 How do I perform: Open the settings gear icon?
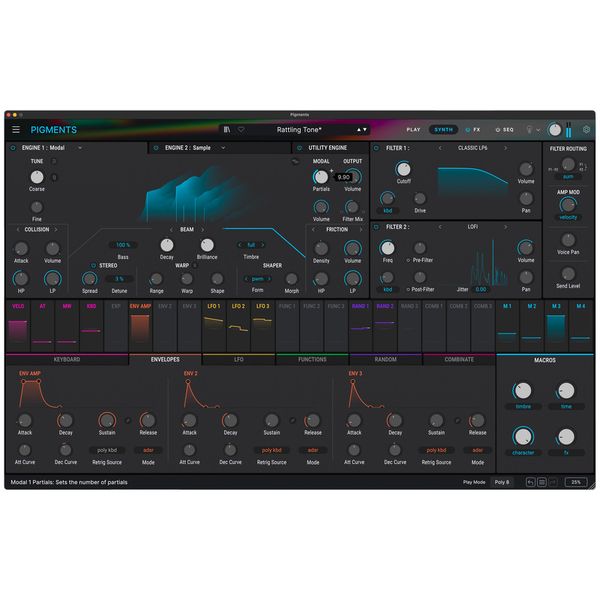click(x=587, y=130)
